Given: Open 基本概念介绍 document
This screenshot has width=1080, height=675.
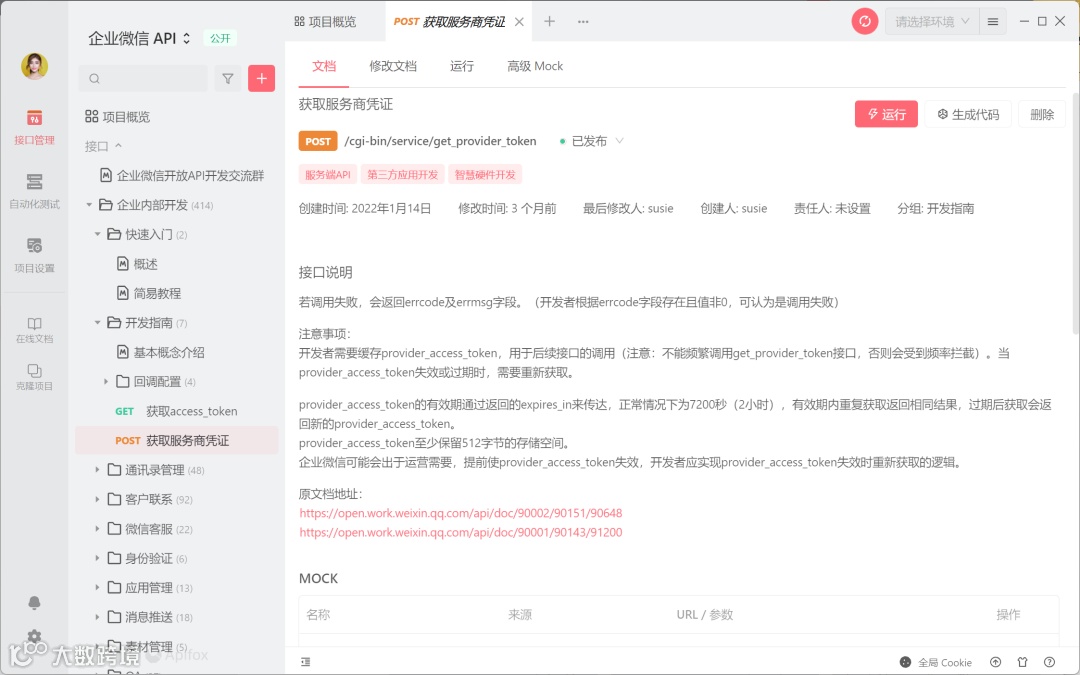Looking at the screenshot, I should click(160, 352).
